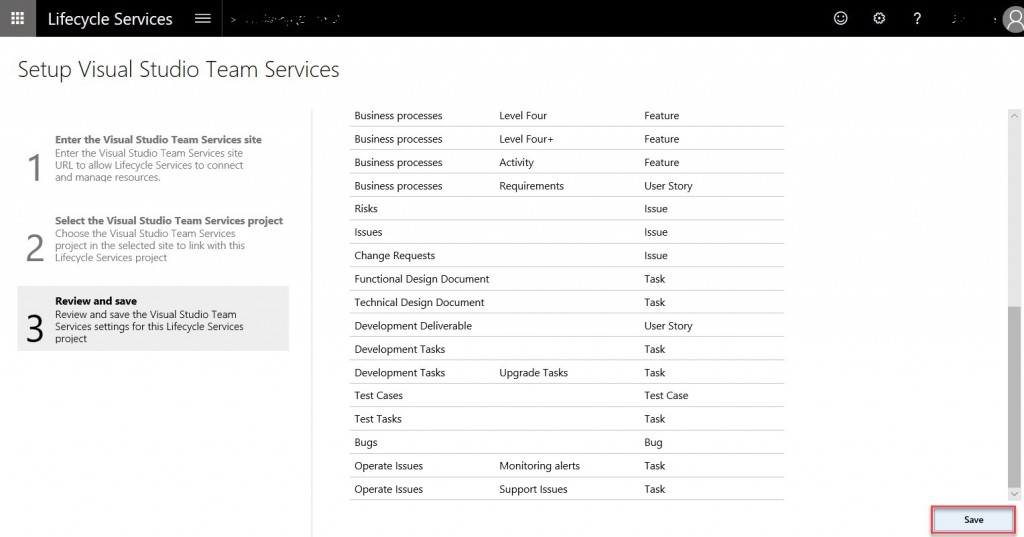Open the app launcher waffle icon

[x=18, y=18]
